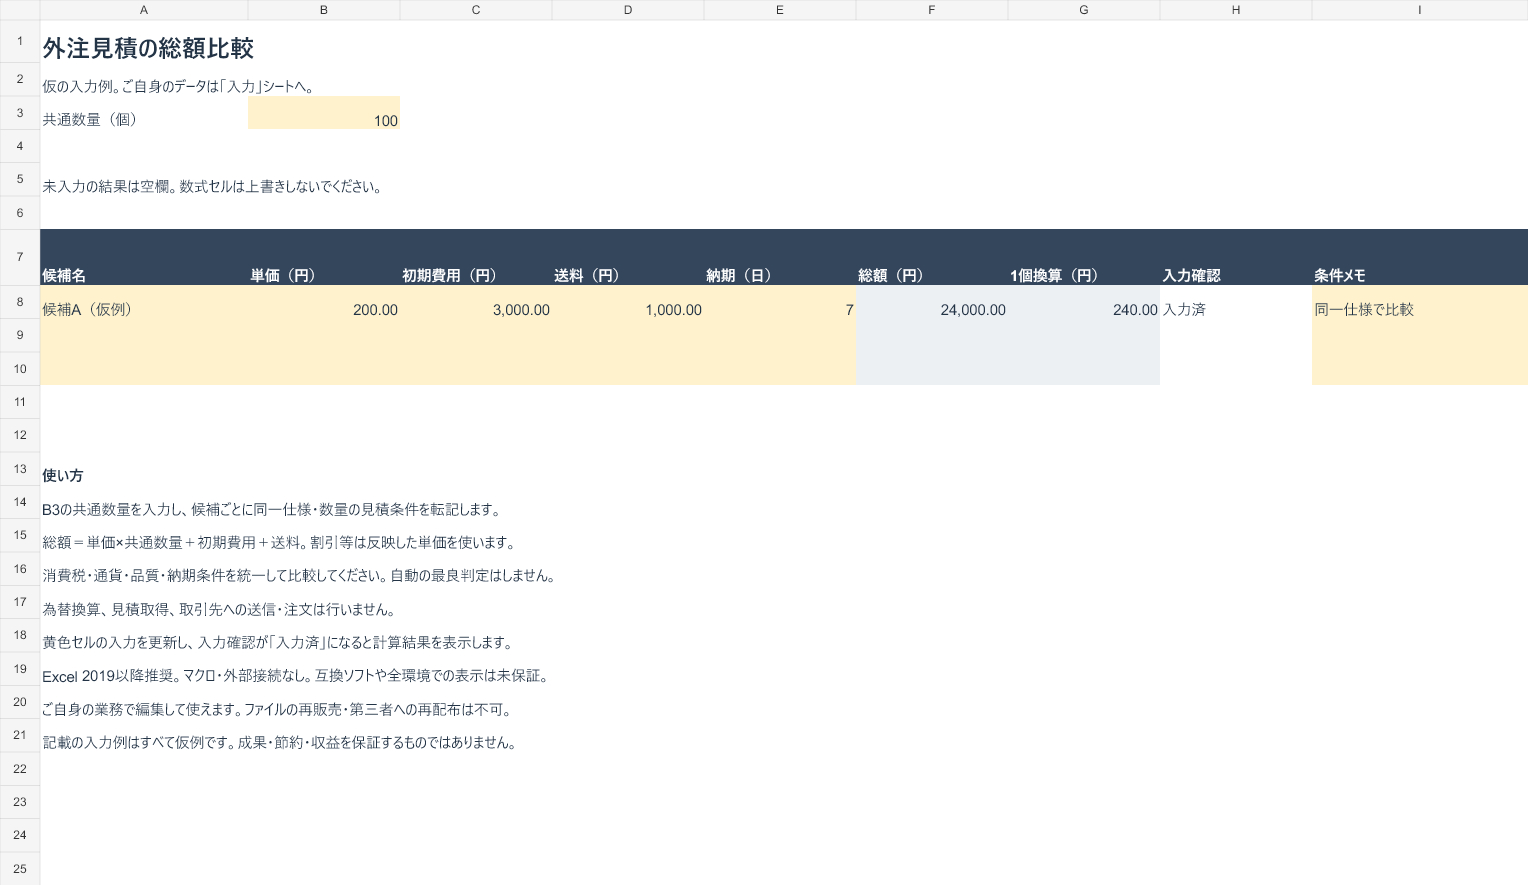
Task: Click the 候補名 header cell
Action: 144,258
